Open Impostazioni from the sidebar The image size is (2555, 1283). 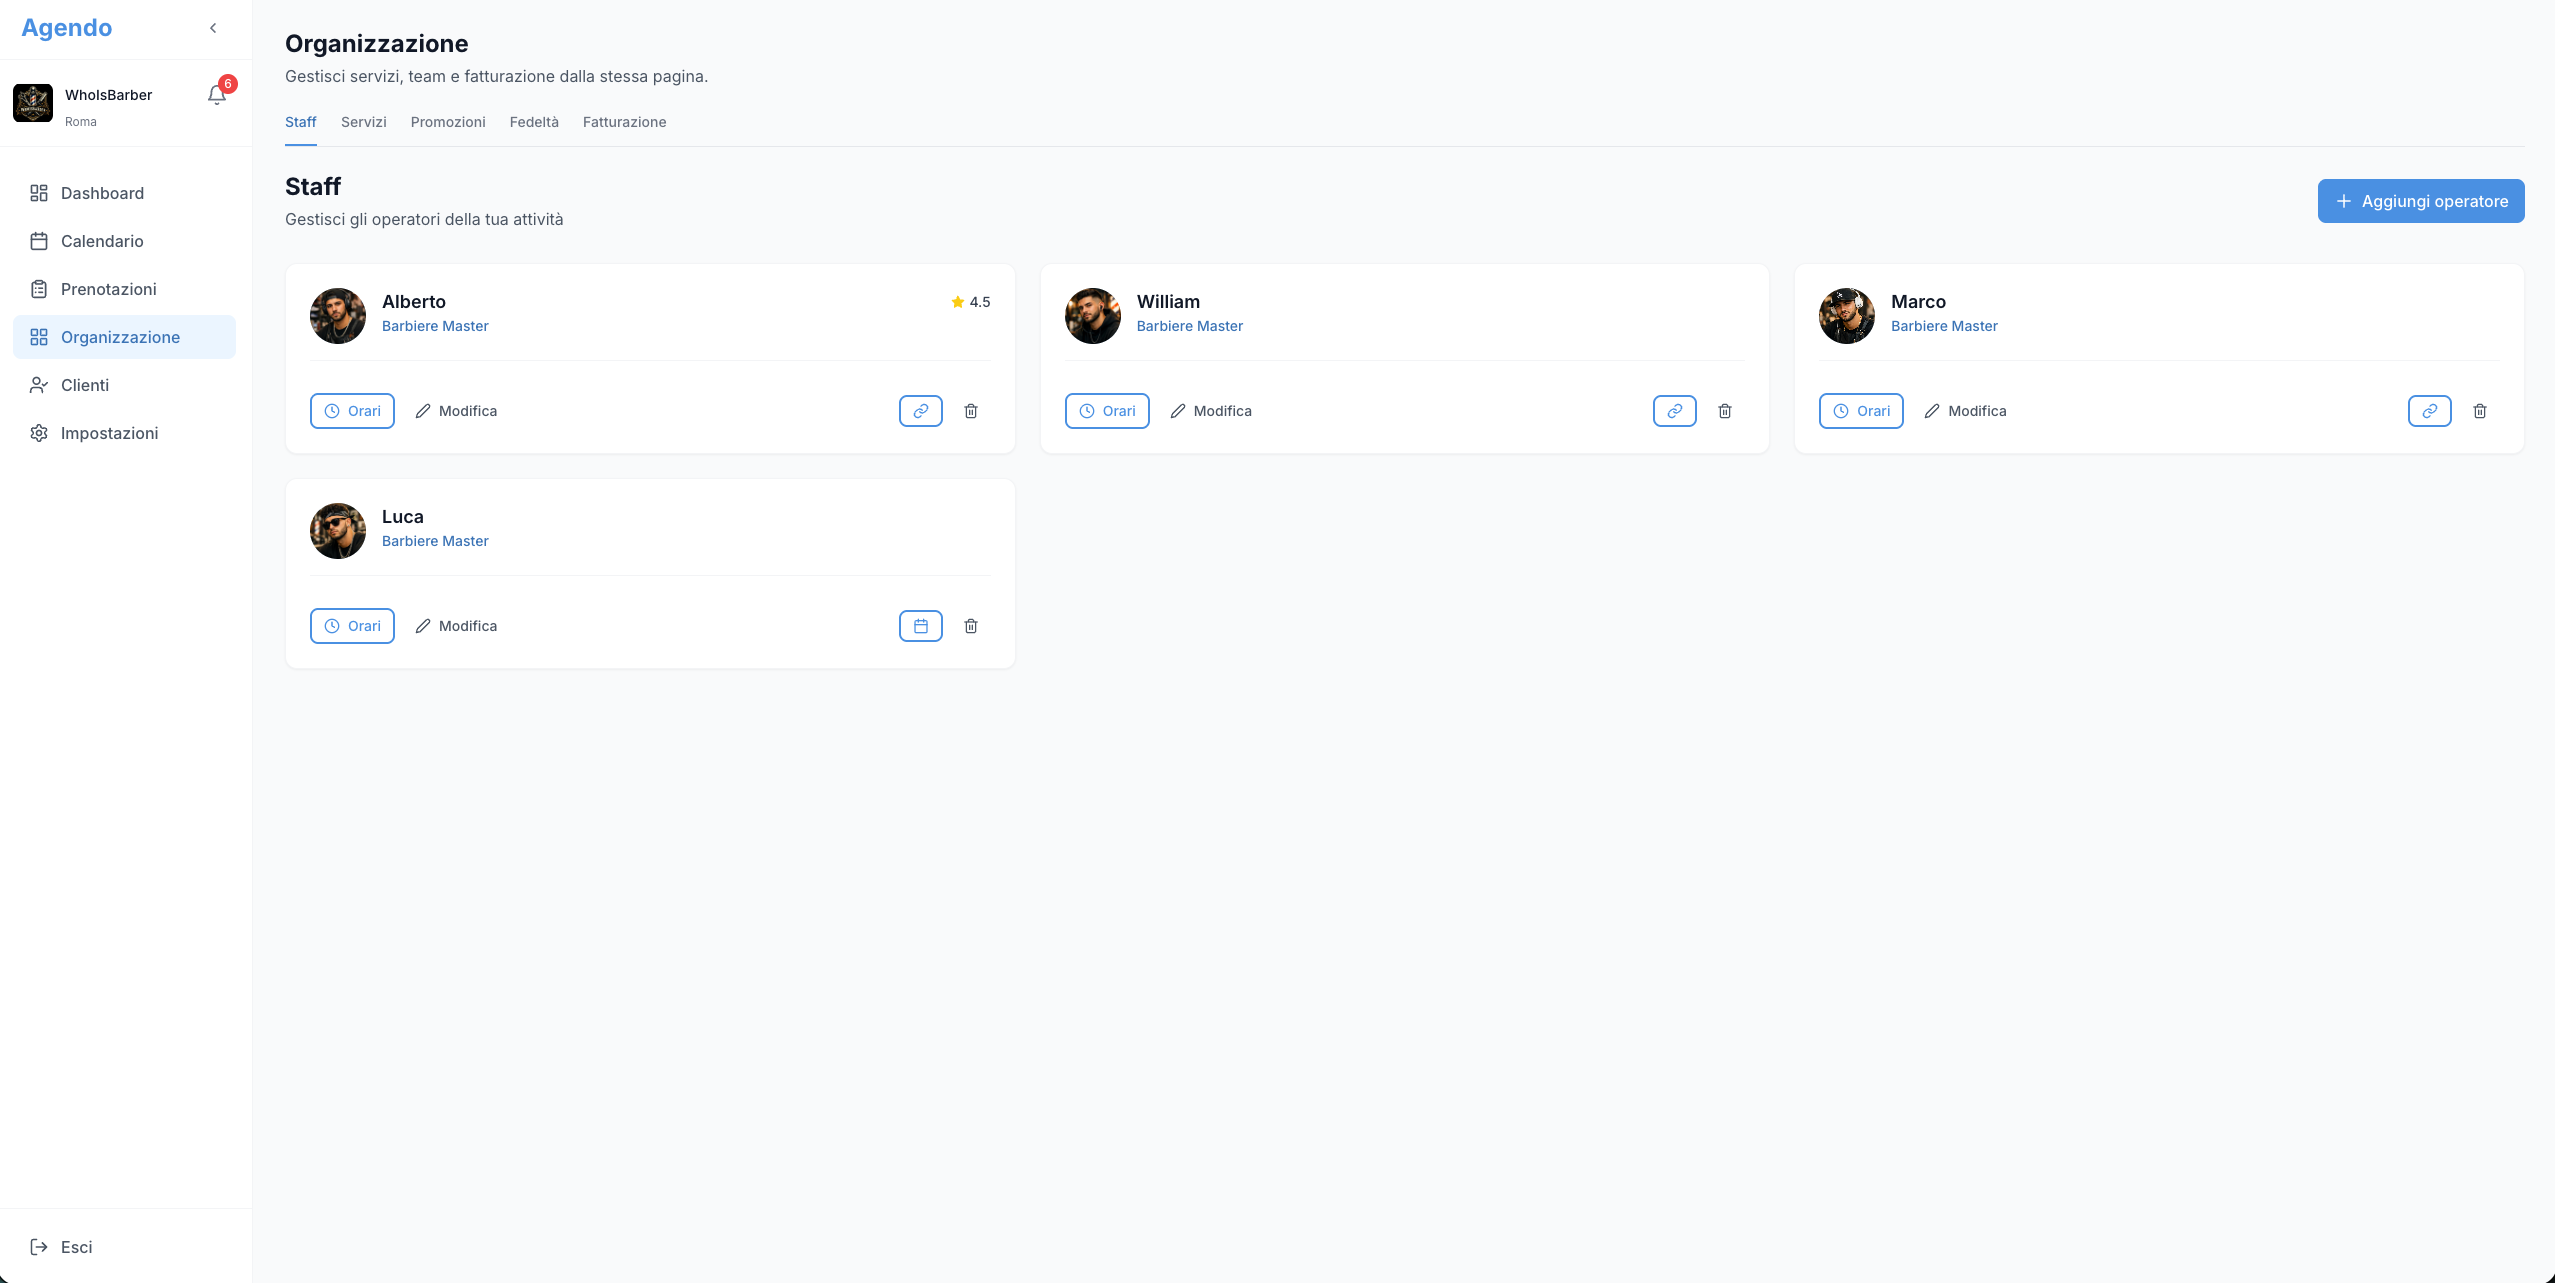pos(109,433)
